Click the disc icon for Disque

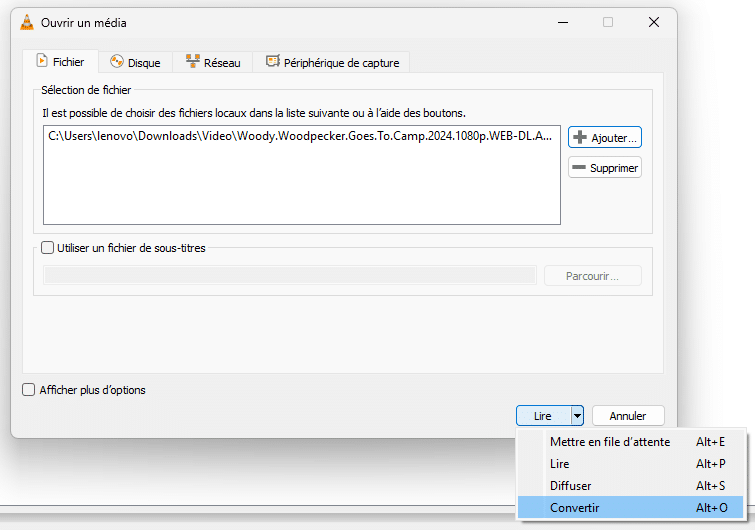tap(117, 62)
